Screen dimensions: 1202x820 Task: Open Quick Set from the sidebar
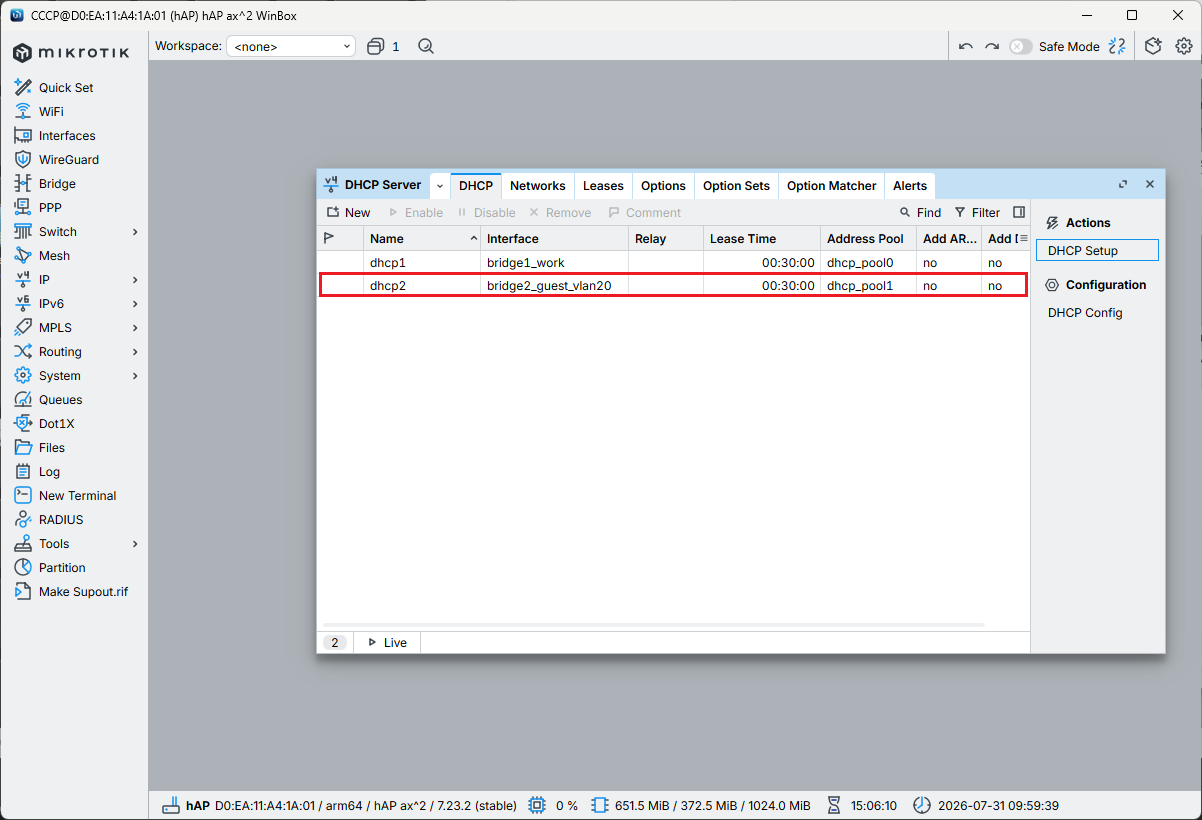pos(66,87)
